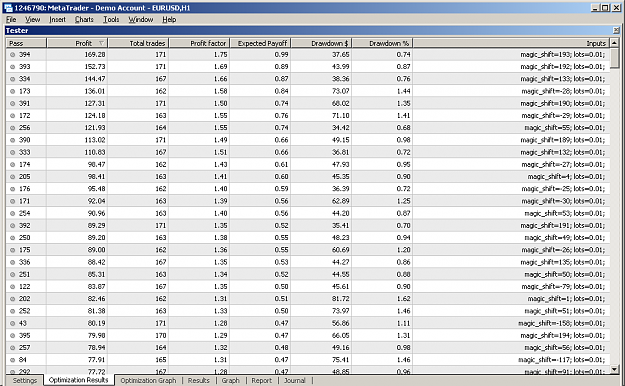Click the pass 334 row icon
This screenshot has width=625, height=386.
coord(12,79)
